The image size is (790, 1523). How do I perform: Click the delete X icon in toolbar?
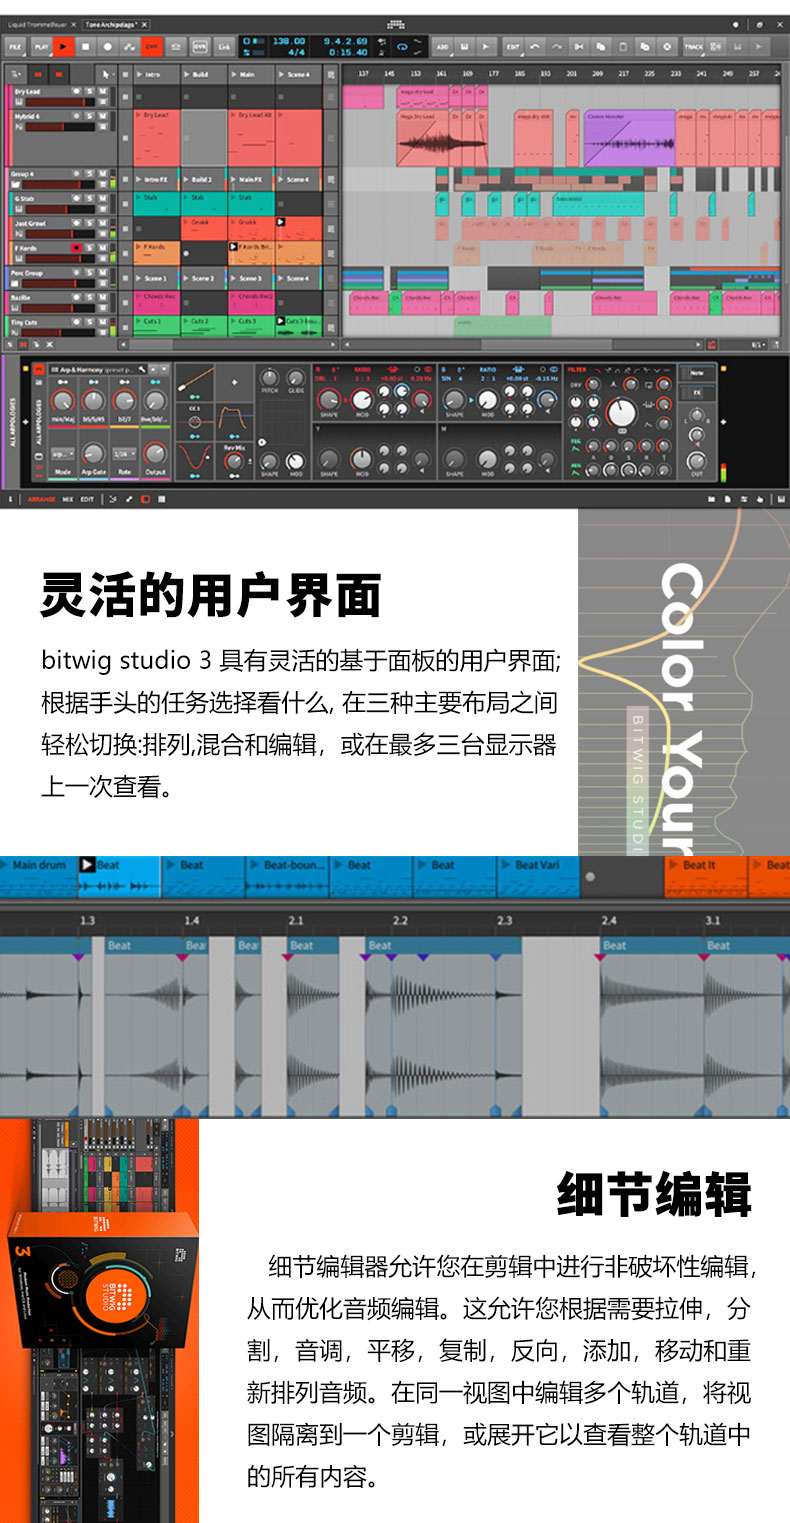[x=666, y=46]
